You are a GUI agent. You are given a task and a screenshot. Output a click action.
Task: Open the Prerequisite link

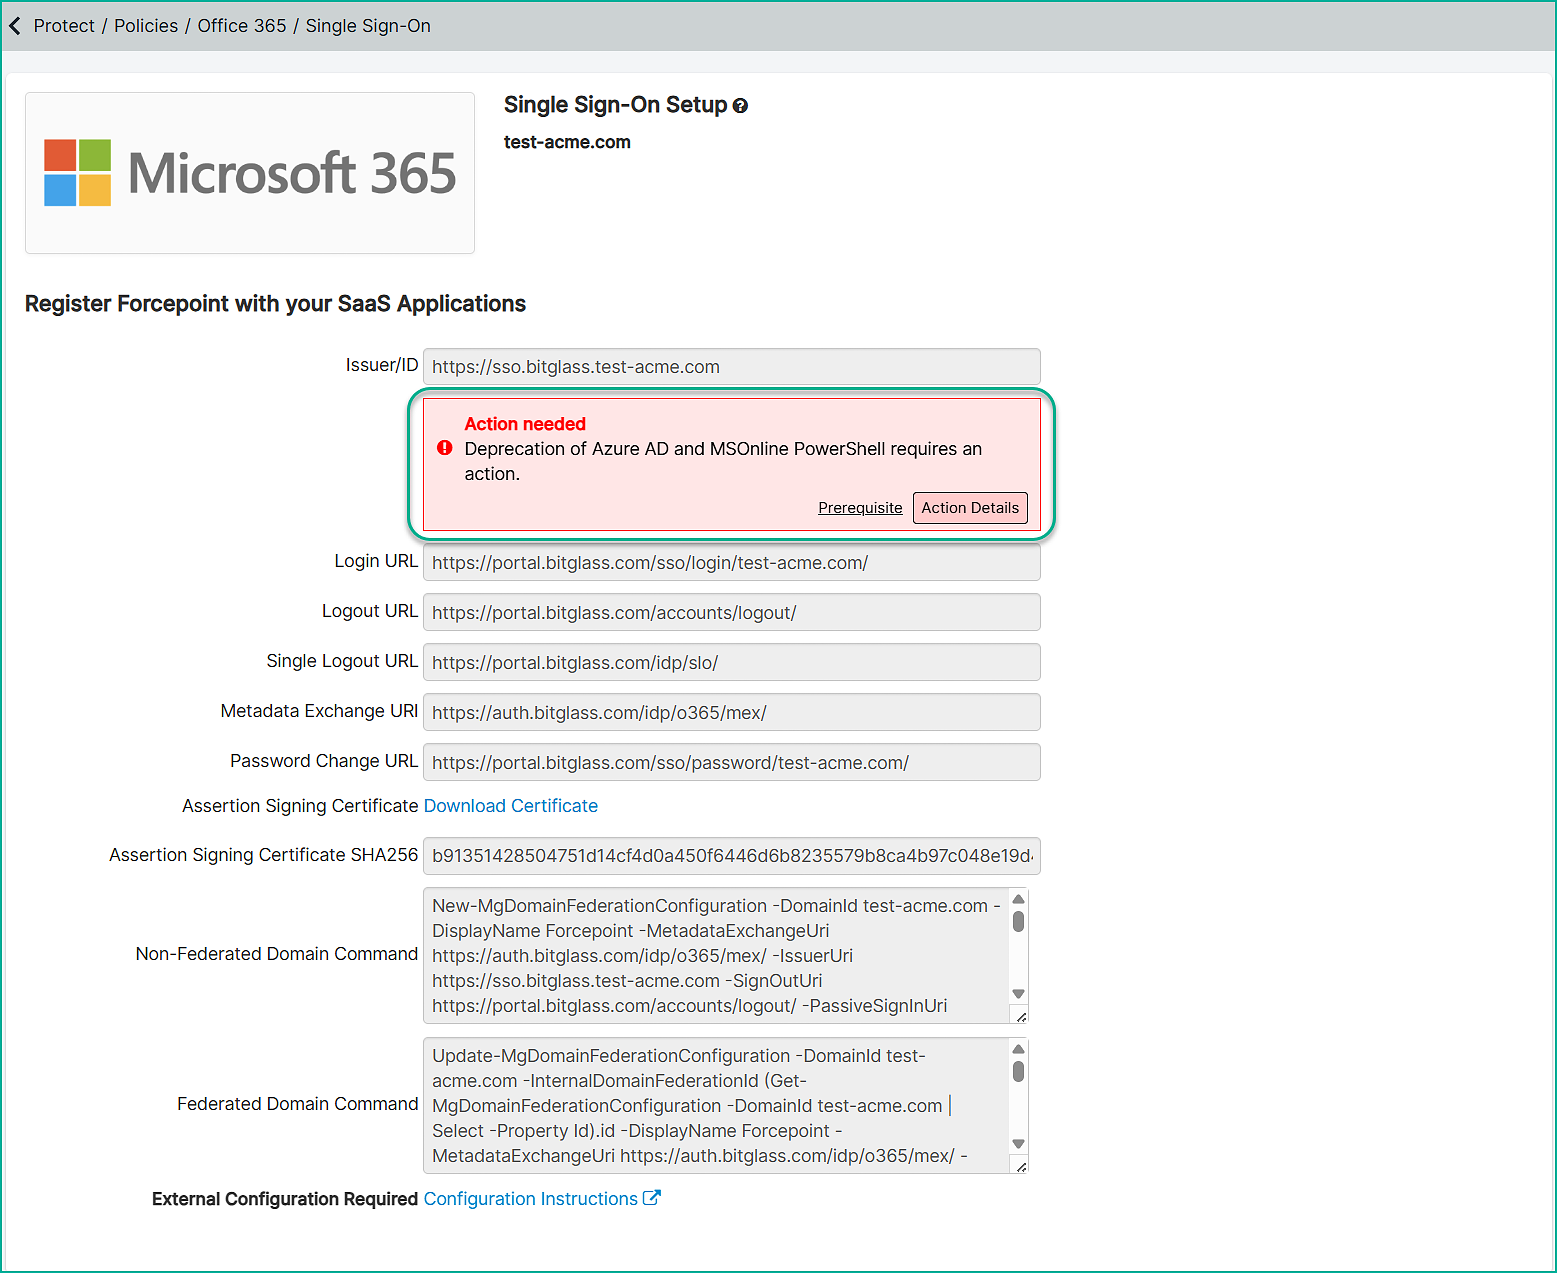(x=859, y=508)
